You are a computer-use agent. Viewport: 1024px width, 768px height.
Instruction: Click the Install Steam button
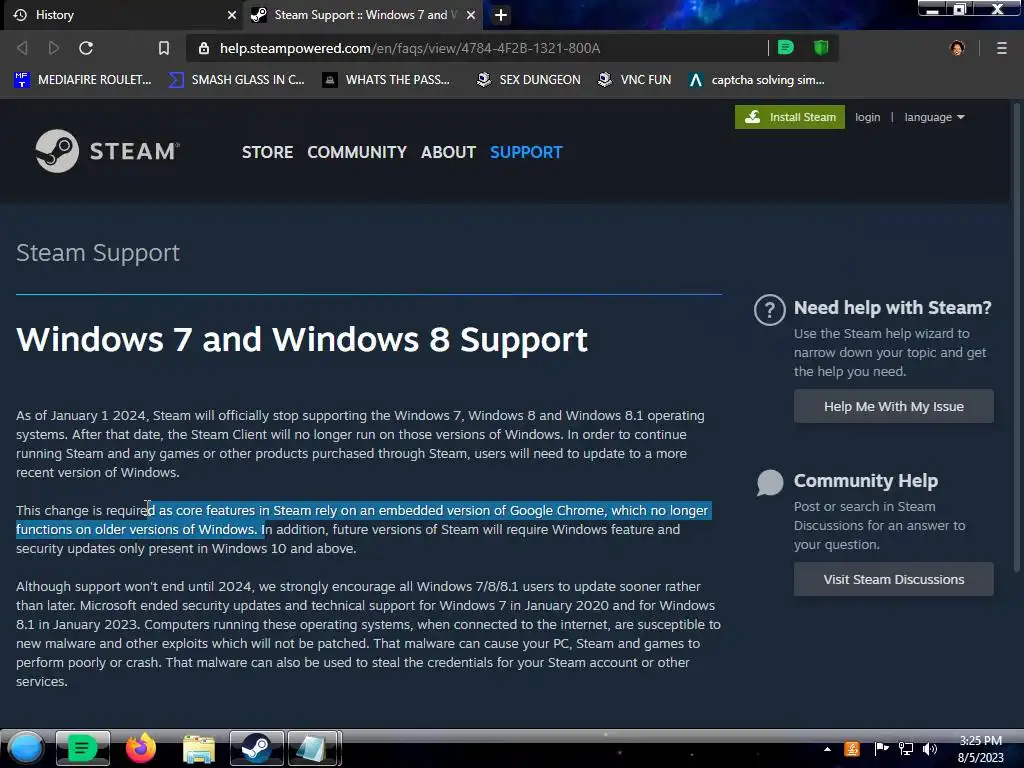click(790, 117)
